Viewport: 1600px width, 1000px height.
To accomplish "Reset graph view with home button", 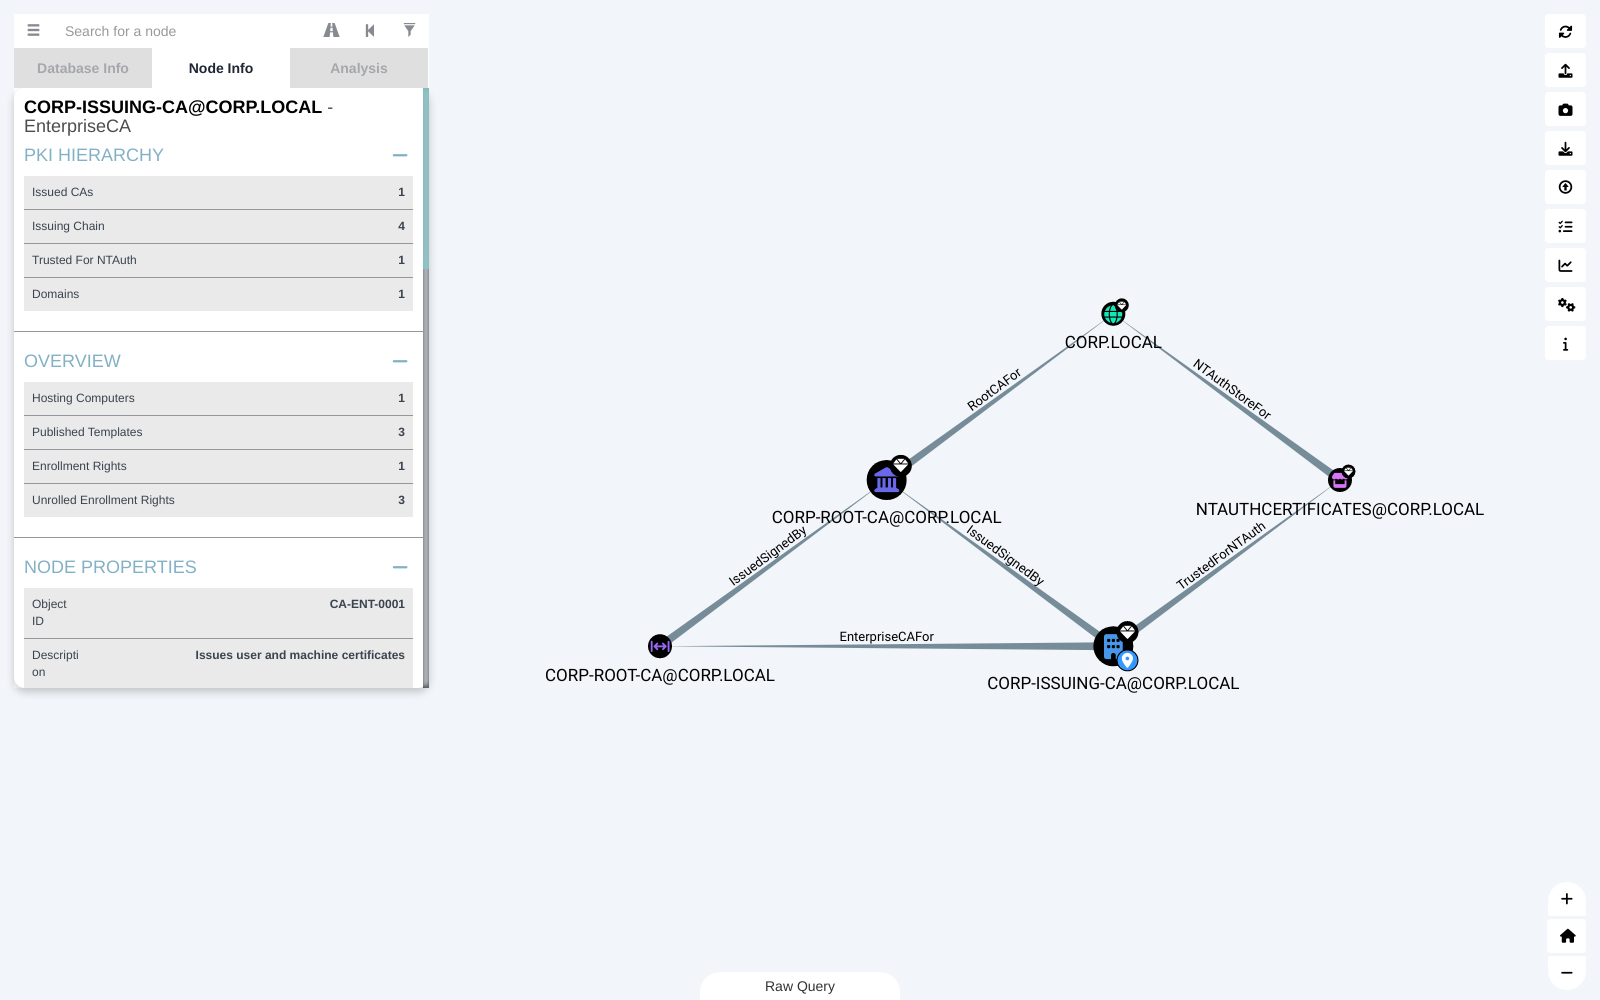I will 1567,935.
